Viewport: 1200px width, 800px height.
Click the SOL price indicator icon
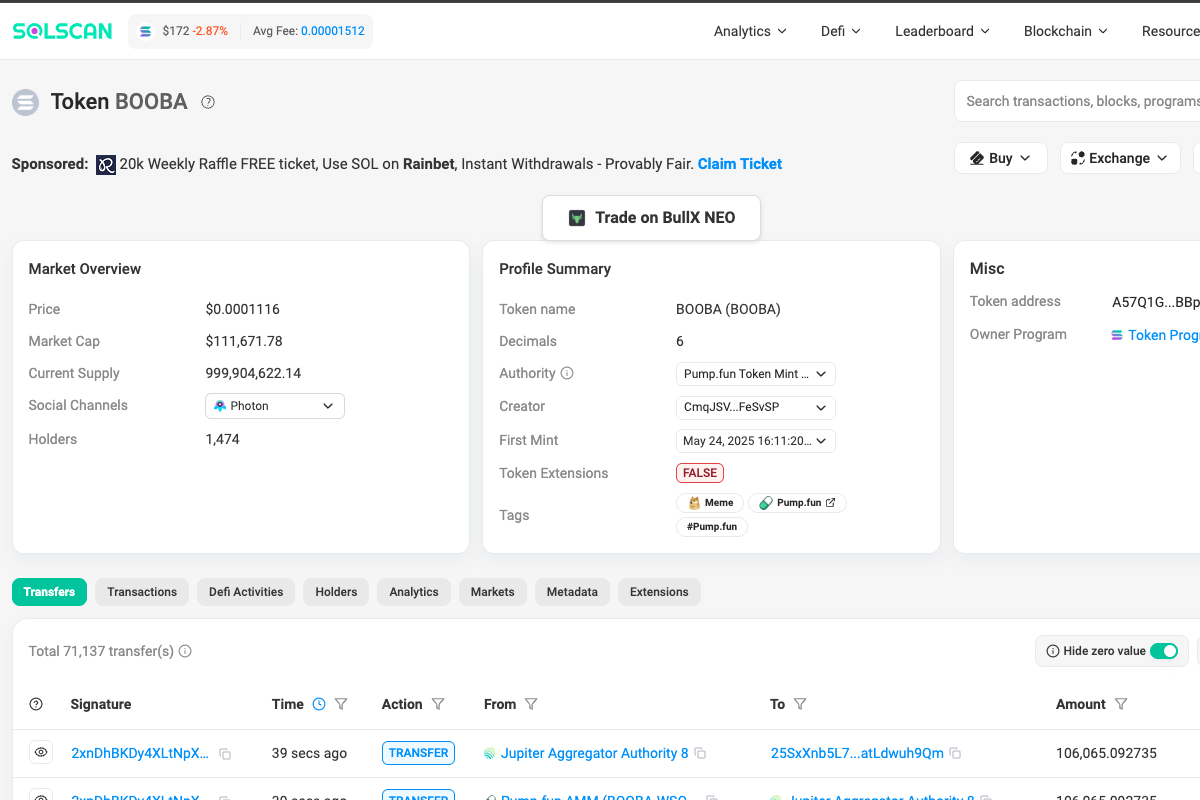[x=146, y=31]
